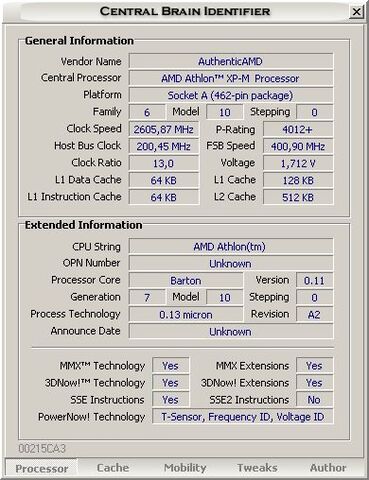Click the Clock Ratio value 13,0

(164, 163)
